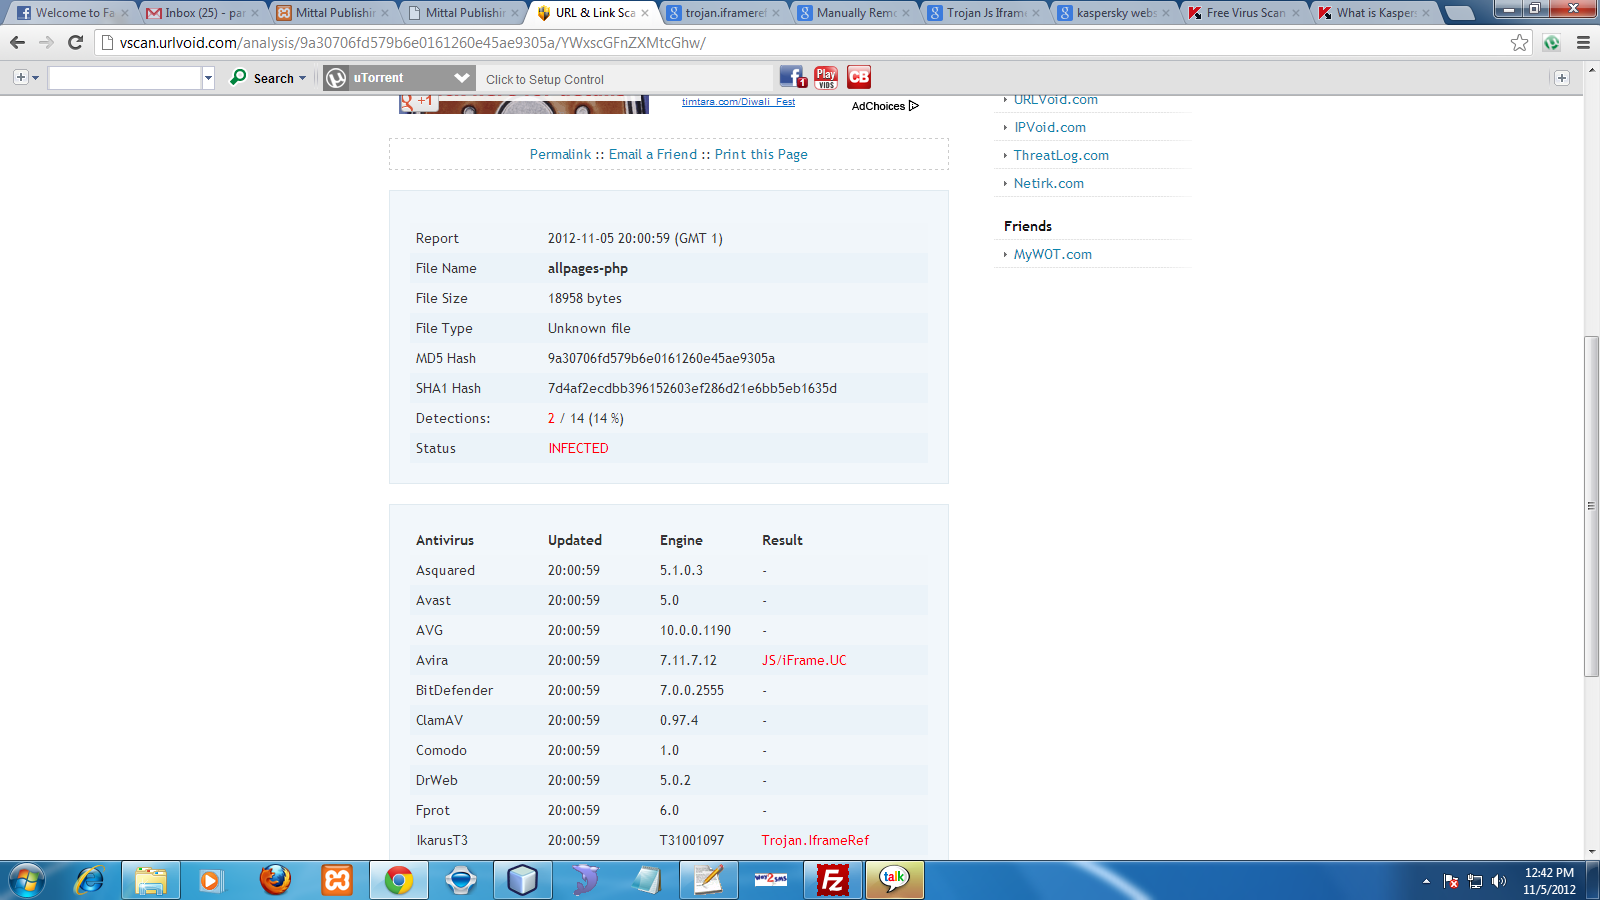
Task: Click the Print this Page link
Action: coord(761,154)
